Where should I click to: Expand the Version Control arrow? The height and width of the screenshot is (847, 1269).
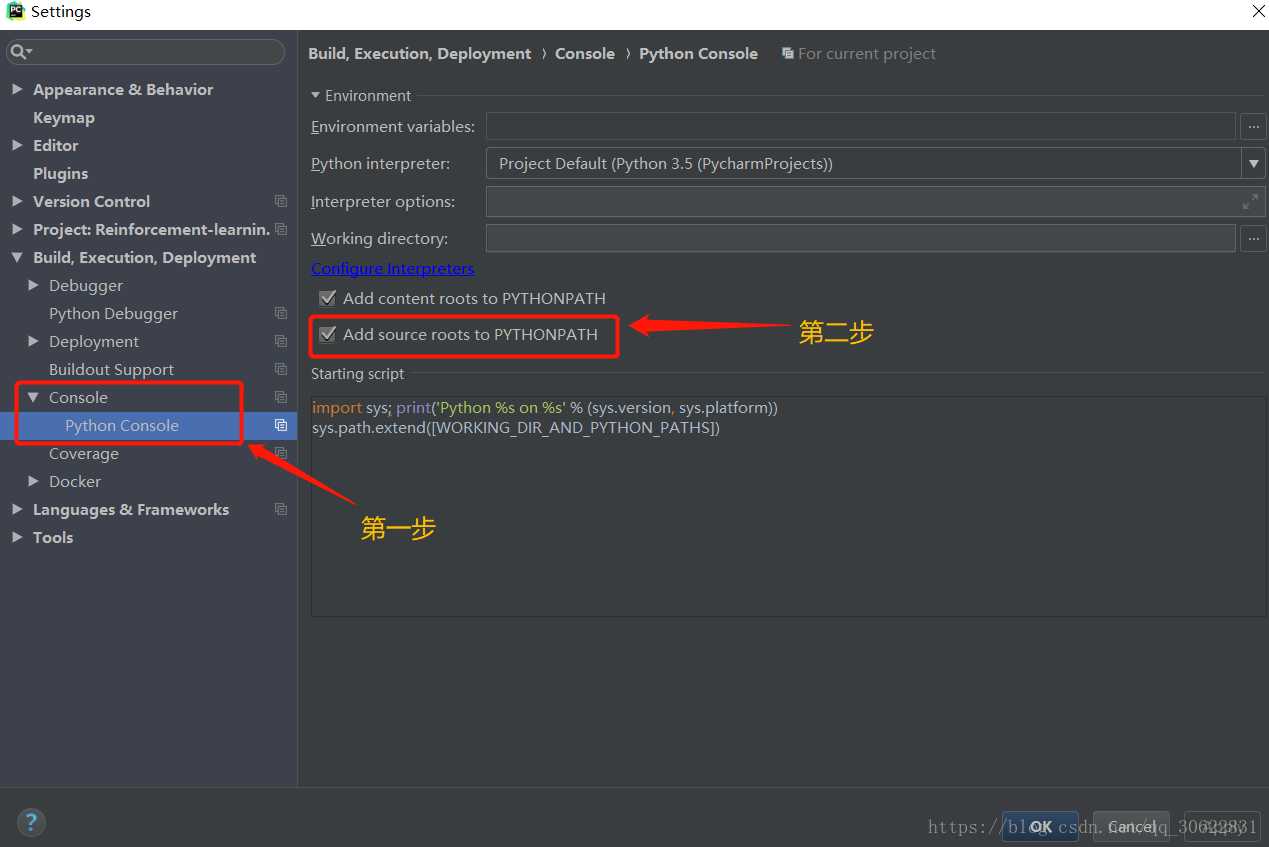[17, 201]
